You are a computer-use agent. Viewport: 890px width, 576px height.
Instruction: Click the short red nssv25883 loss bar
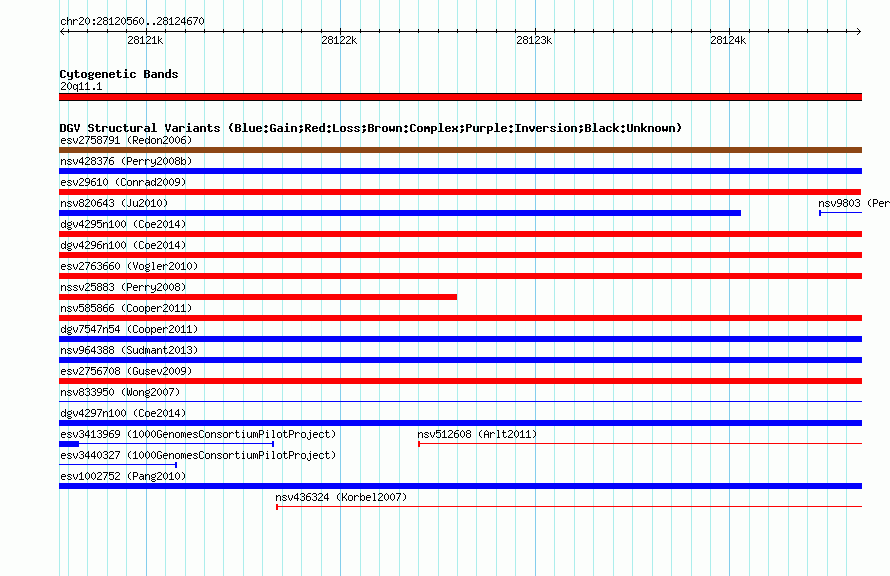click(x=258, y=297)
